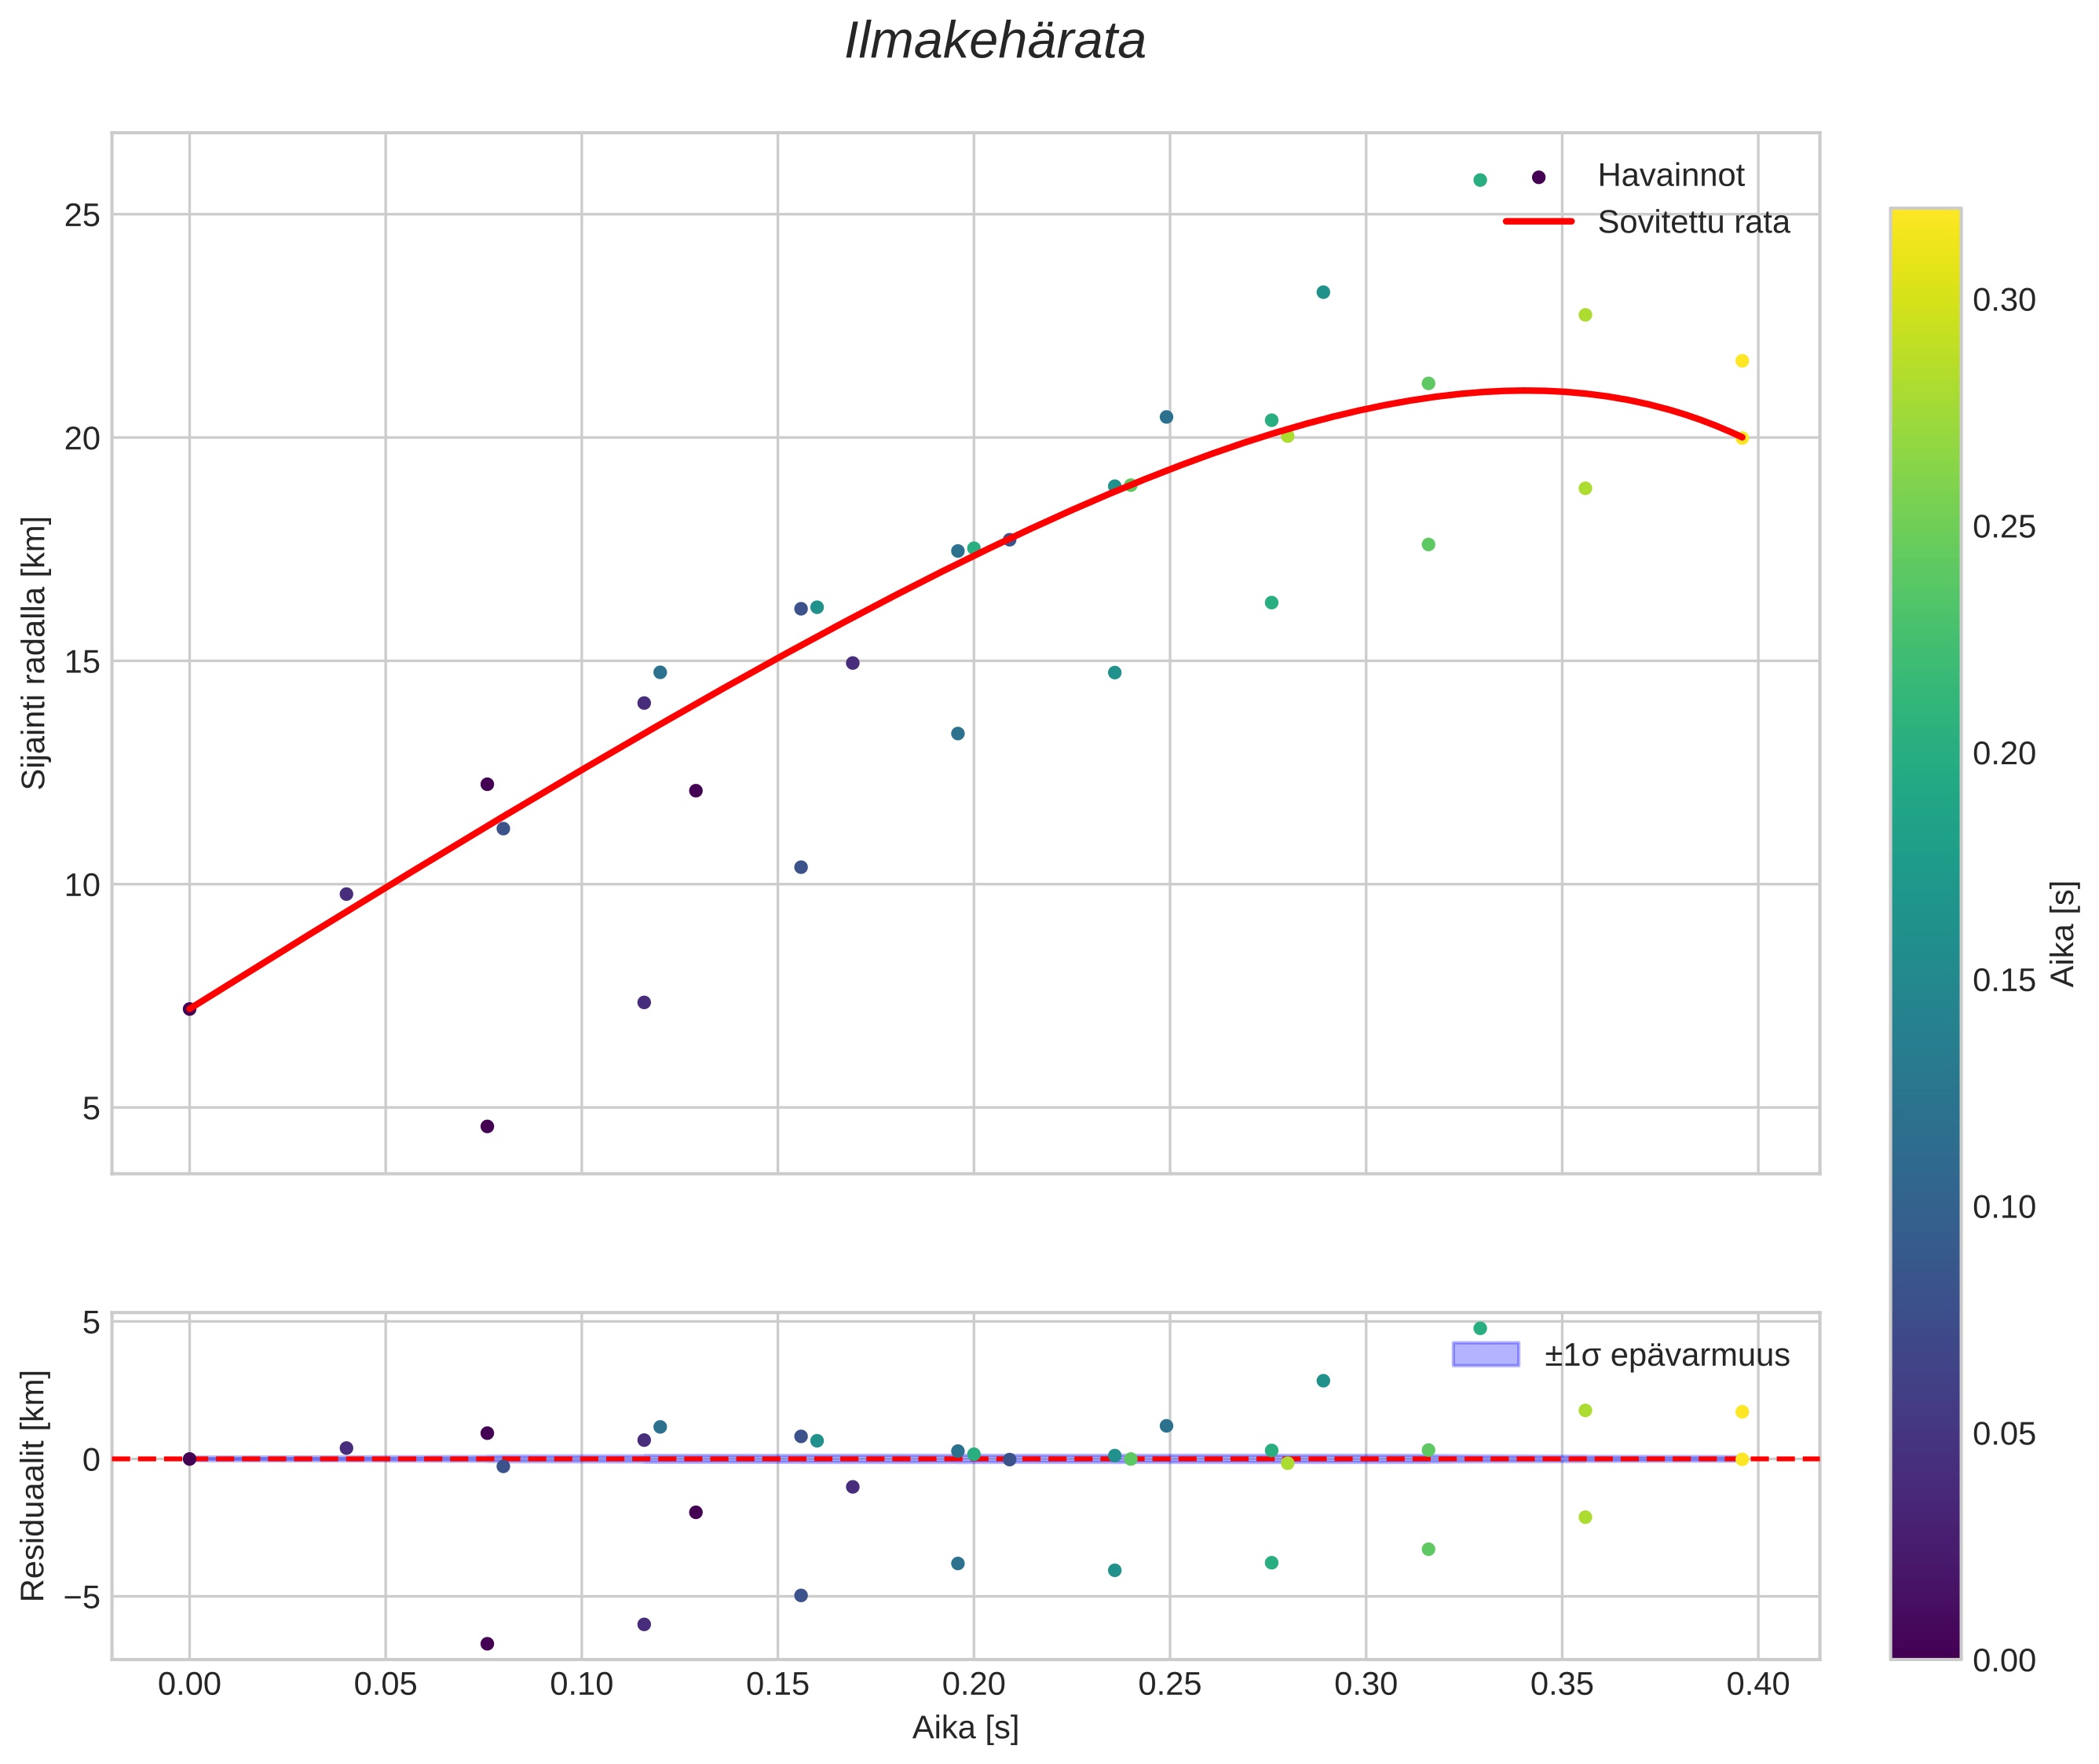Click the lowest point in residual plot

(x=487, y=1644)
